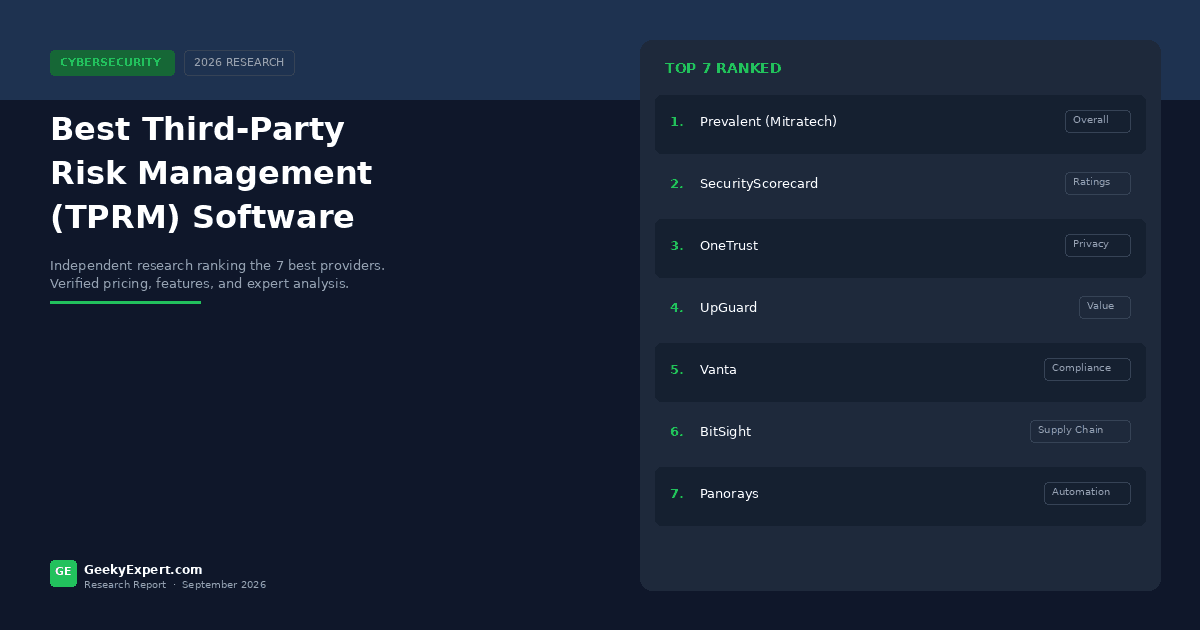
Task: Click the Independent research subtitle text
Action: pyautogui.click(x=217, y=275)
